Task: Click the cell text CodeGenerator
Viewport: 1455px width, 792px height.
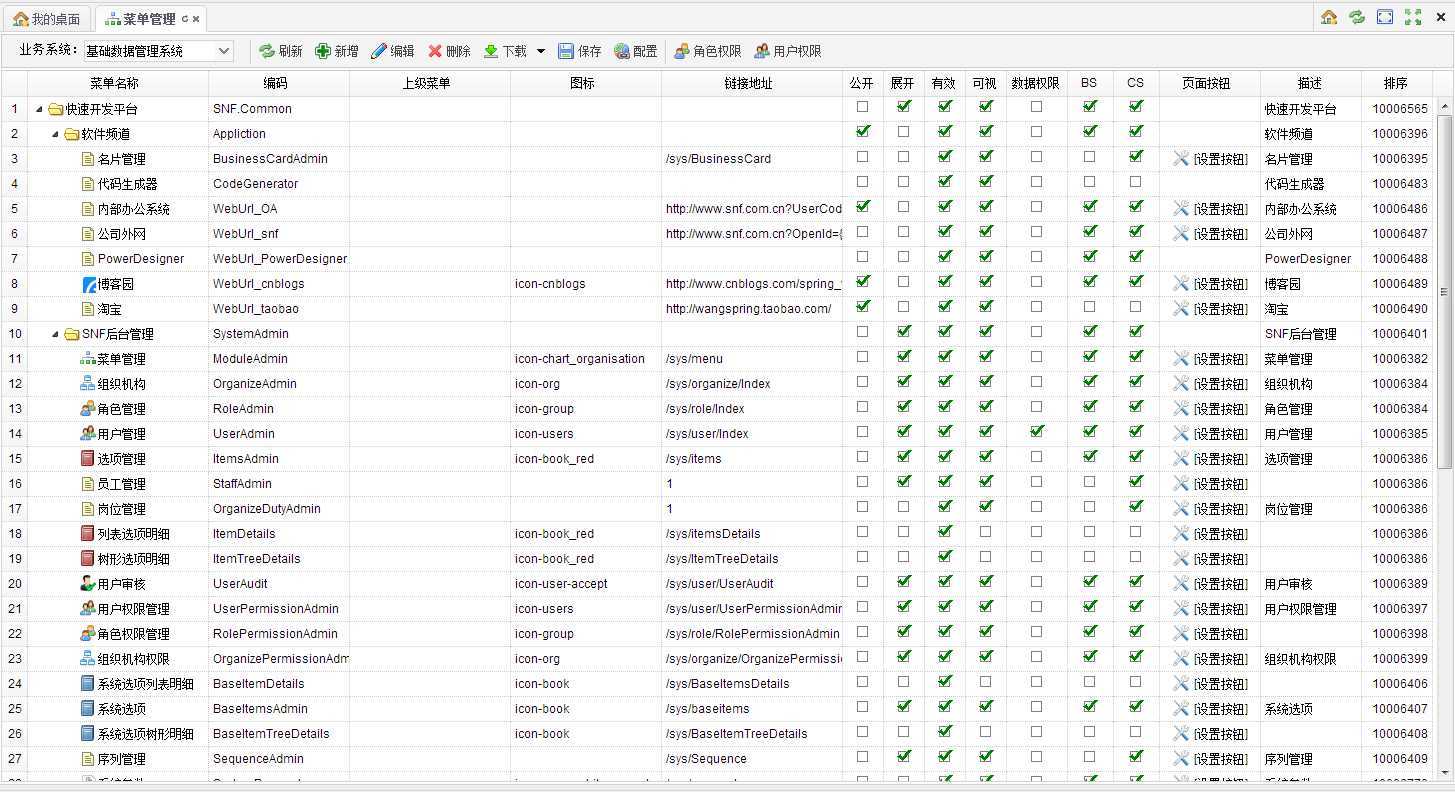Action: [256, 184]
